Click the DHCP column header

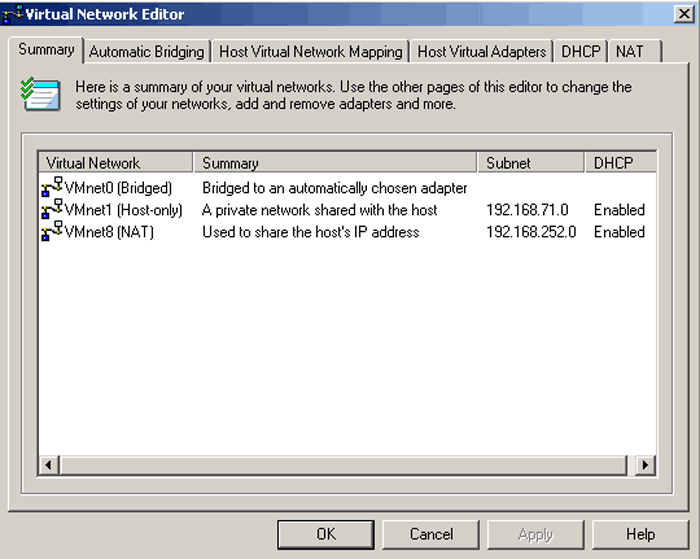621,163
